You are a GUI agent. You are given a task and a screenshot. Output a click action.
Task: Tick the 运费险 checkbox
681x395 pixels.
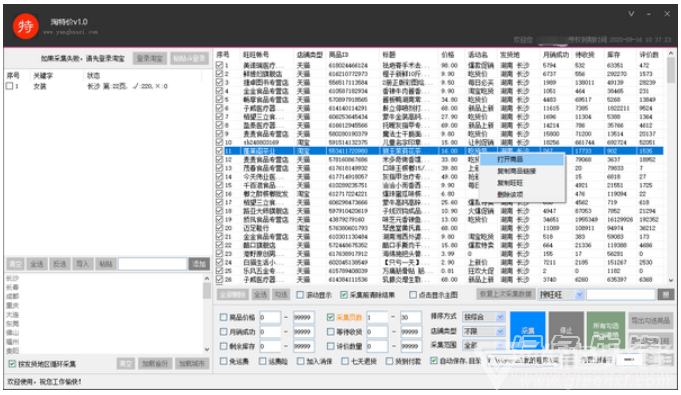pos(262,361)
